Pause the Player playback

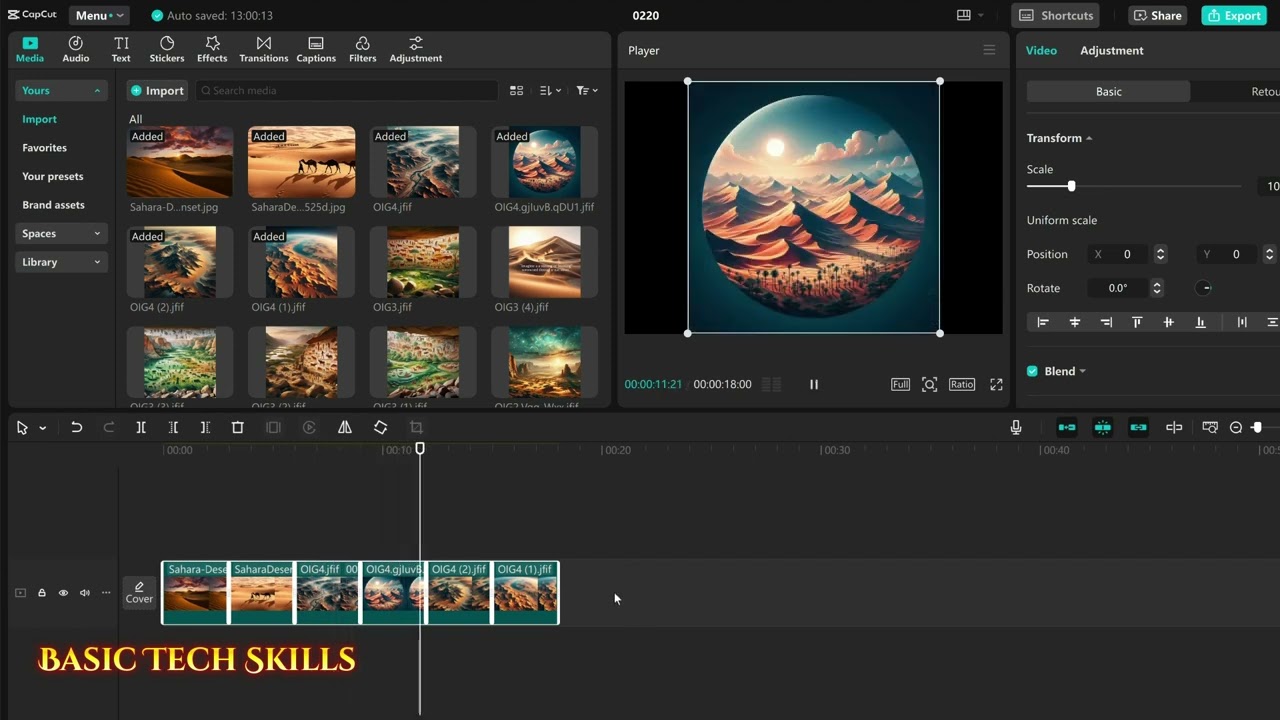(814, 384)
